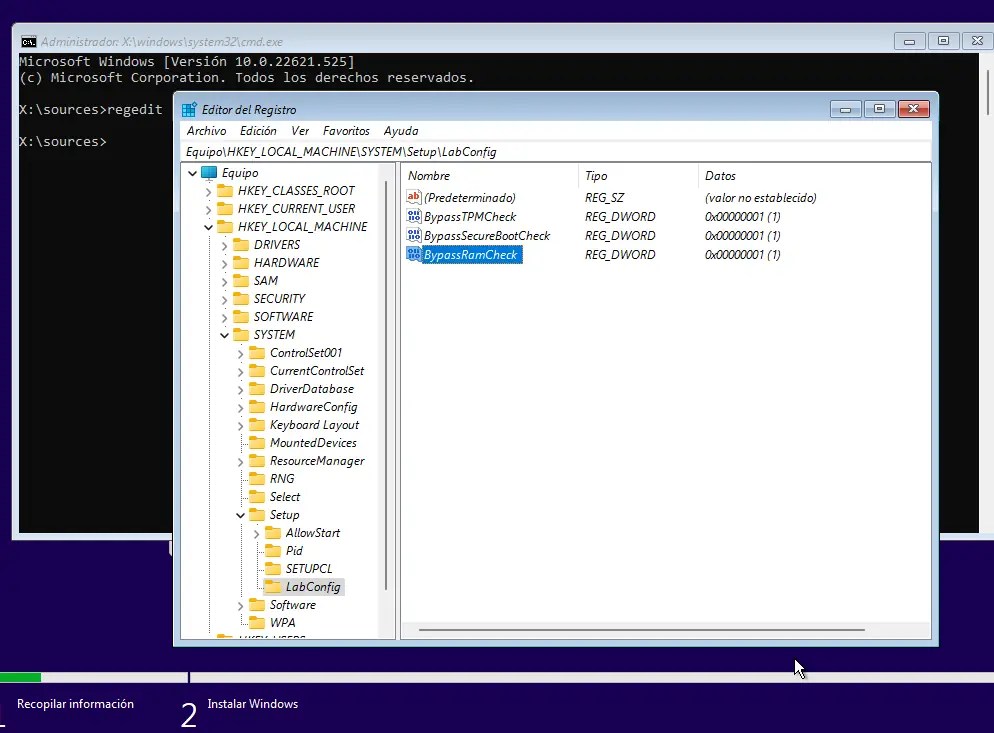Screen dimensions: 994x733
Task: Open the Favoritos menu
Action: [x=346, y=130]
